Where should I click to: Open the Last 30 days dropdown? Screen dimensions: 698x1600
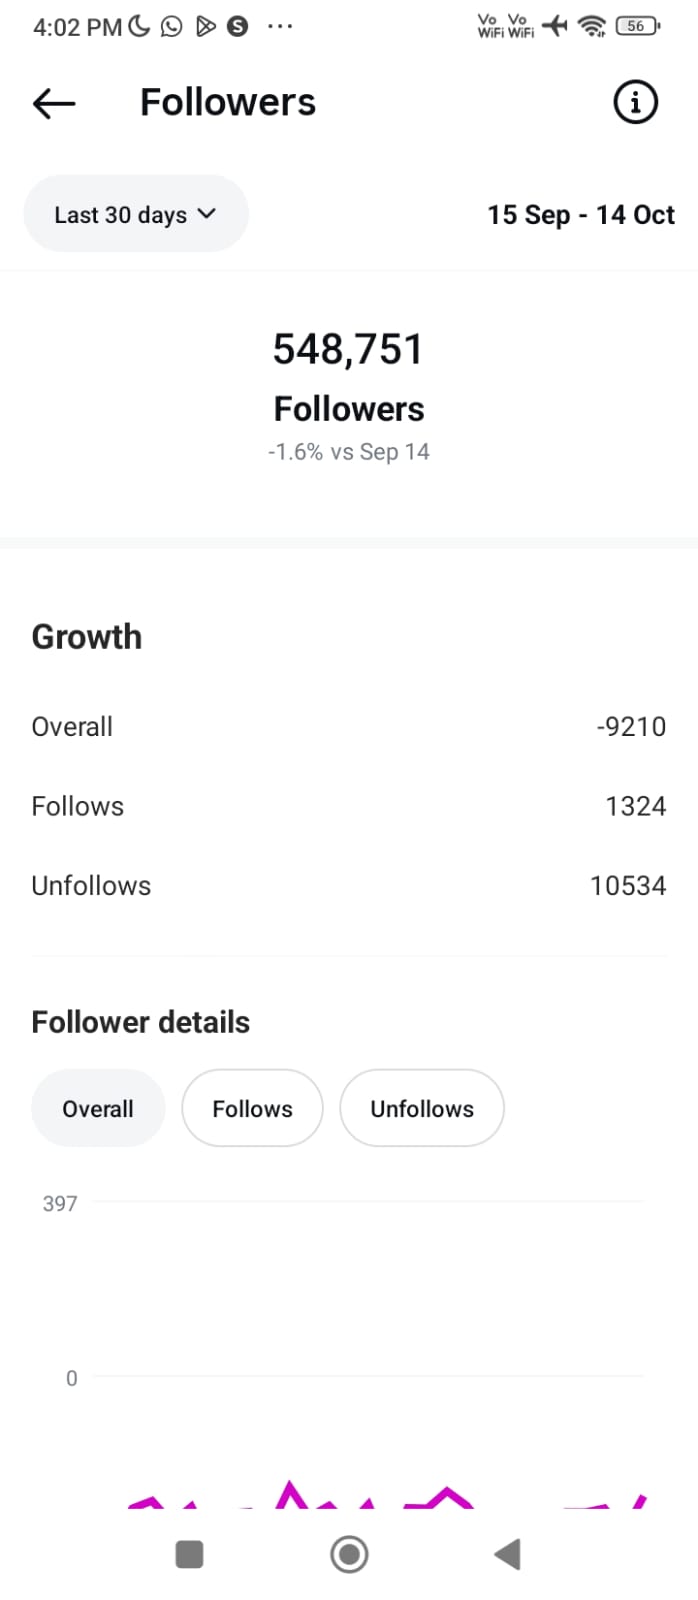coord(136,214)
